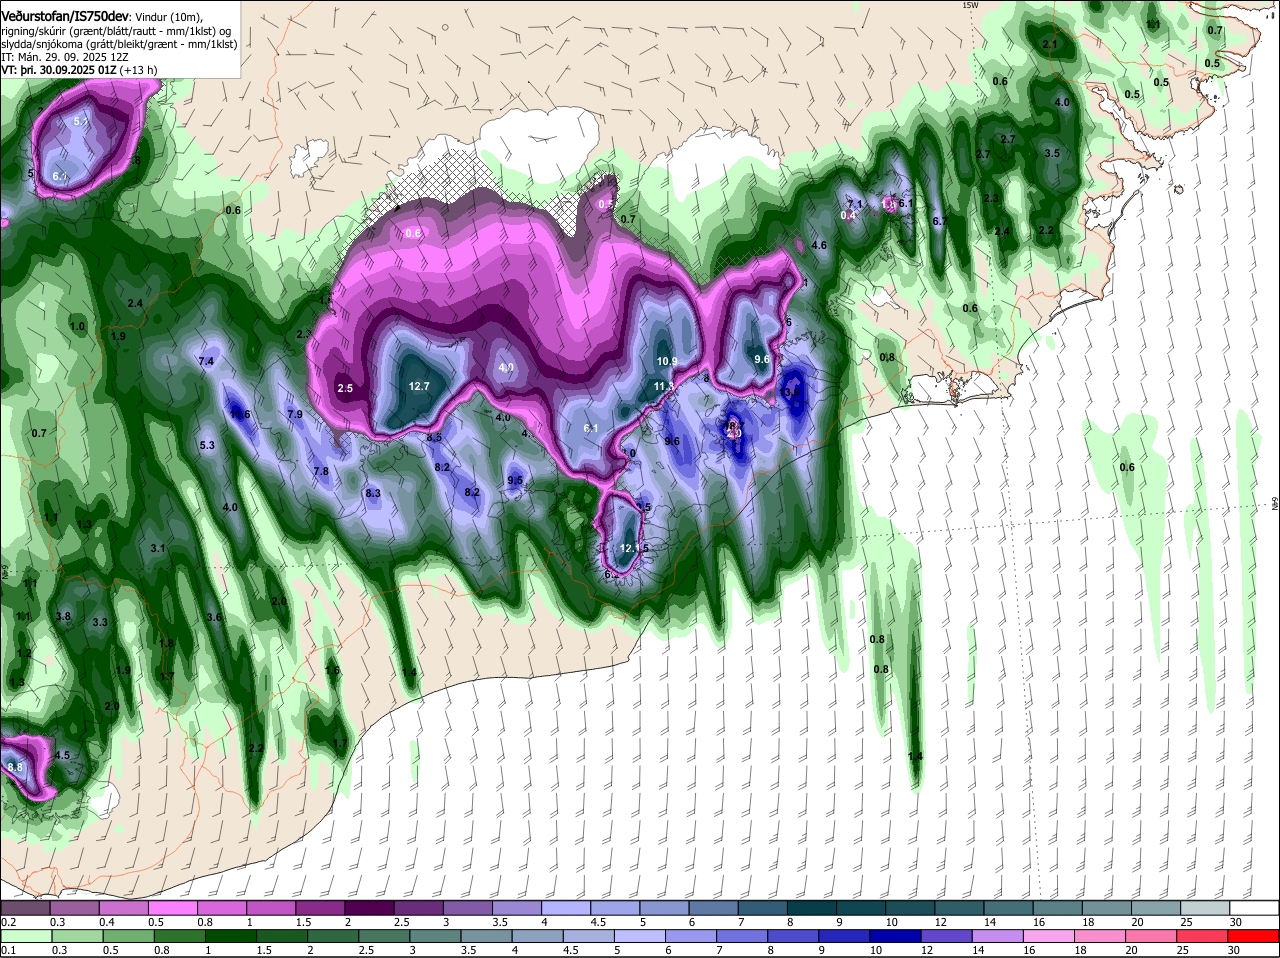Click the 12.7 precipitation value on the map
Viewport: 1280px width, 958px height.
(419, 387)
